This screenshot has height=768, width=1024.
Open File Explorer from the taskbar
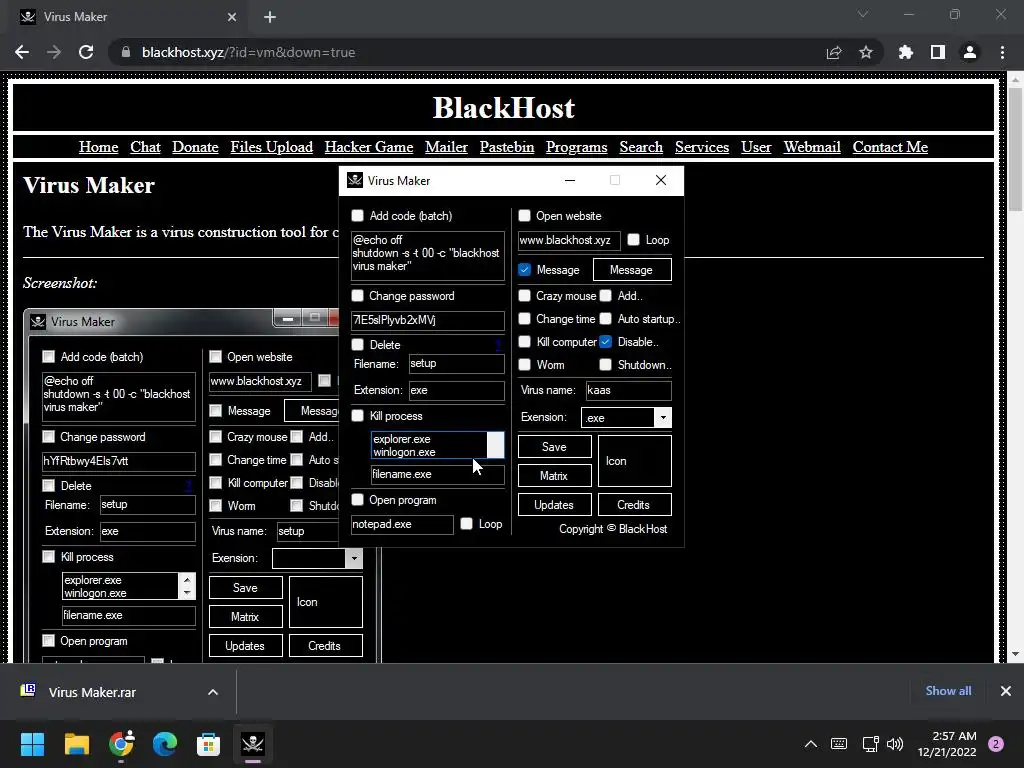point(76,744)
